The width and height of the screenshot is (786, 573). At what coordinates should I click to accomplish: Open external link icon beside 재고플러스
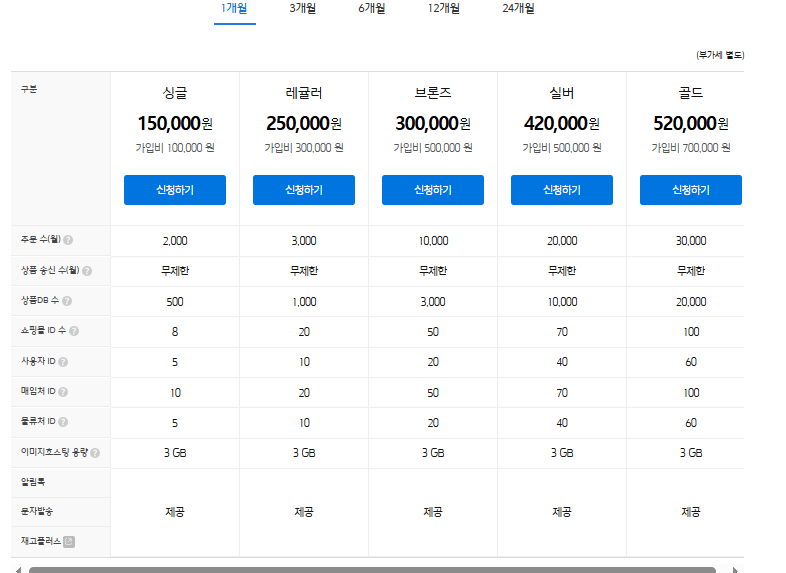(x=69, y=542)
